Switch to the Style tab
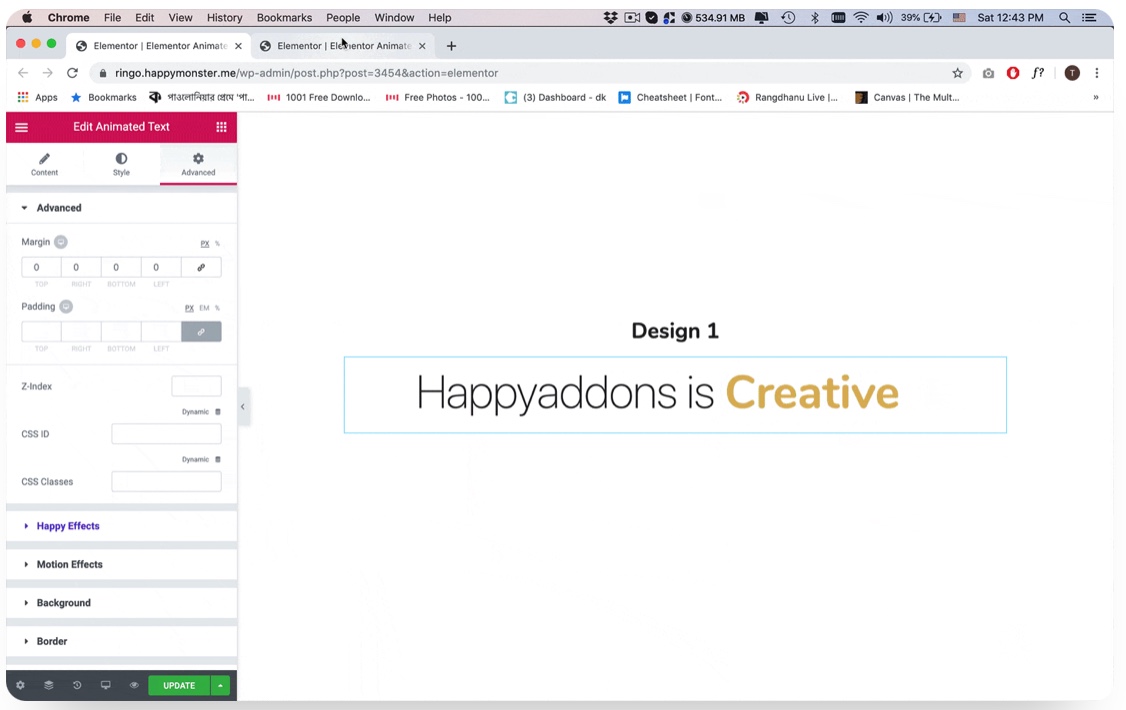Viewport: 1126px width, 710px height. 121,164
